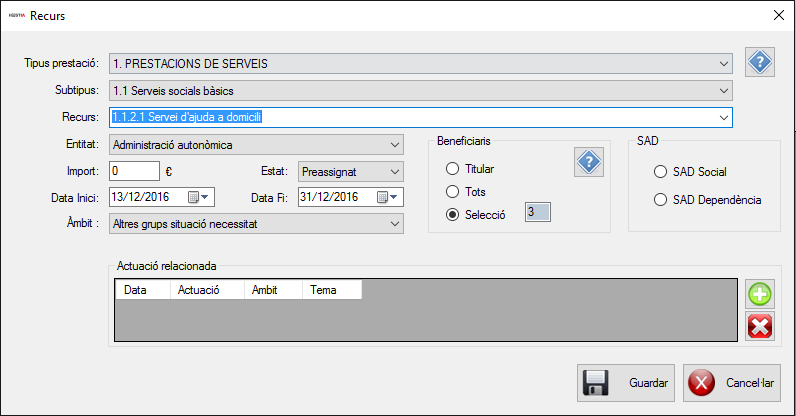Select the Titular beneficiary option
This screenshot has width=796, height=416.
click(453, 169)
